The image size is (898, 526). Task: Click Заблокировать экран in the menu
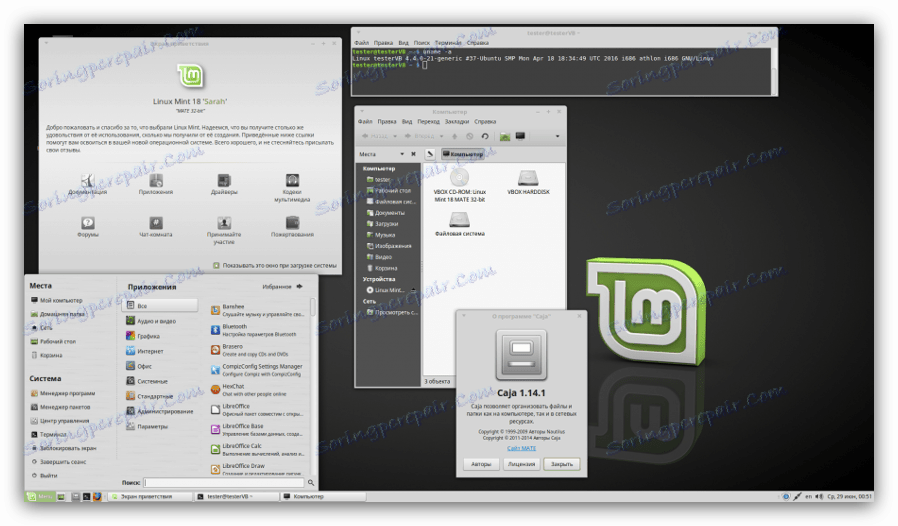(63, 448)
